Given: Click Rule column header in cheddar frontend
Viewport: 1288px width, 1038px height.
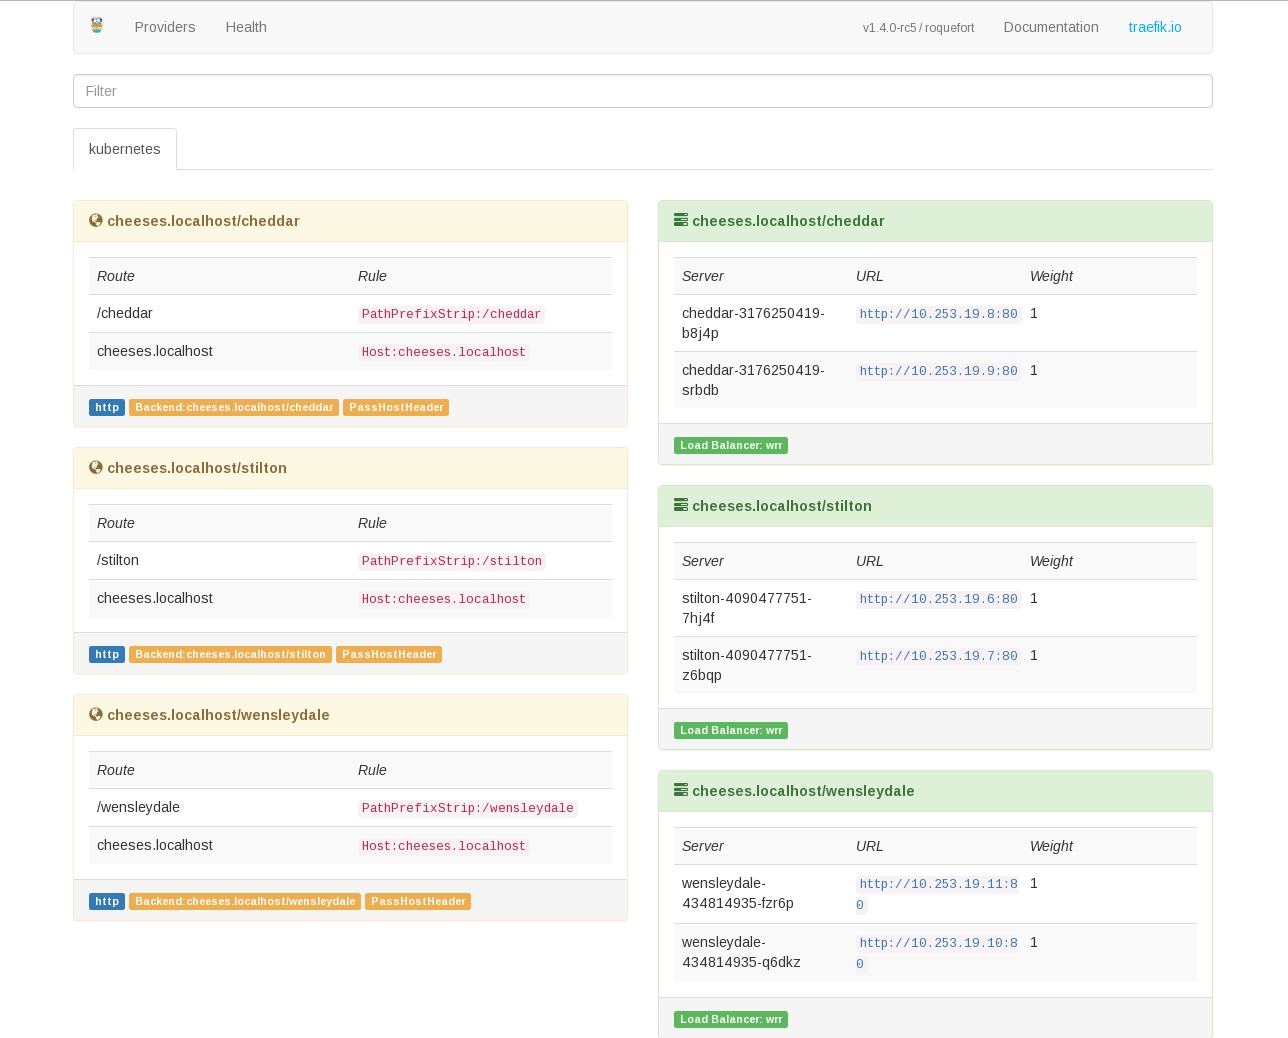Looking at the screenshot, I should point(372,276).
